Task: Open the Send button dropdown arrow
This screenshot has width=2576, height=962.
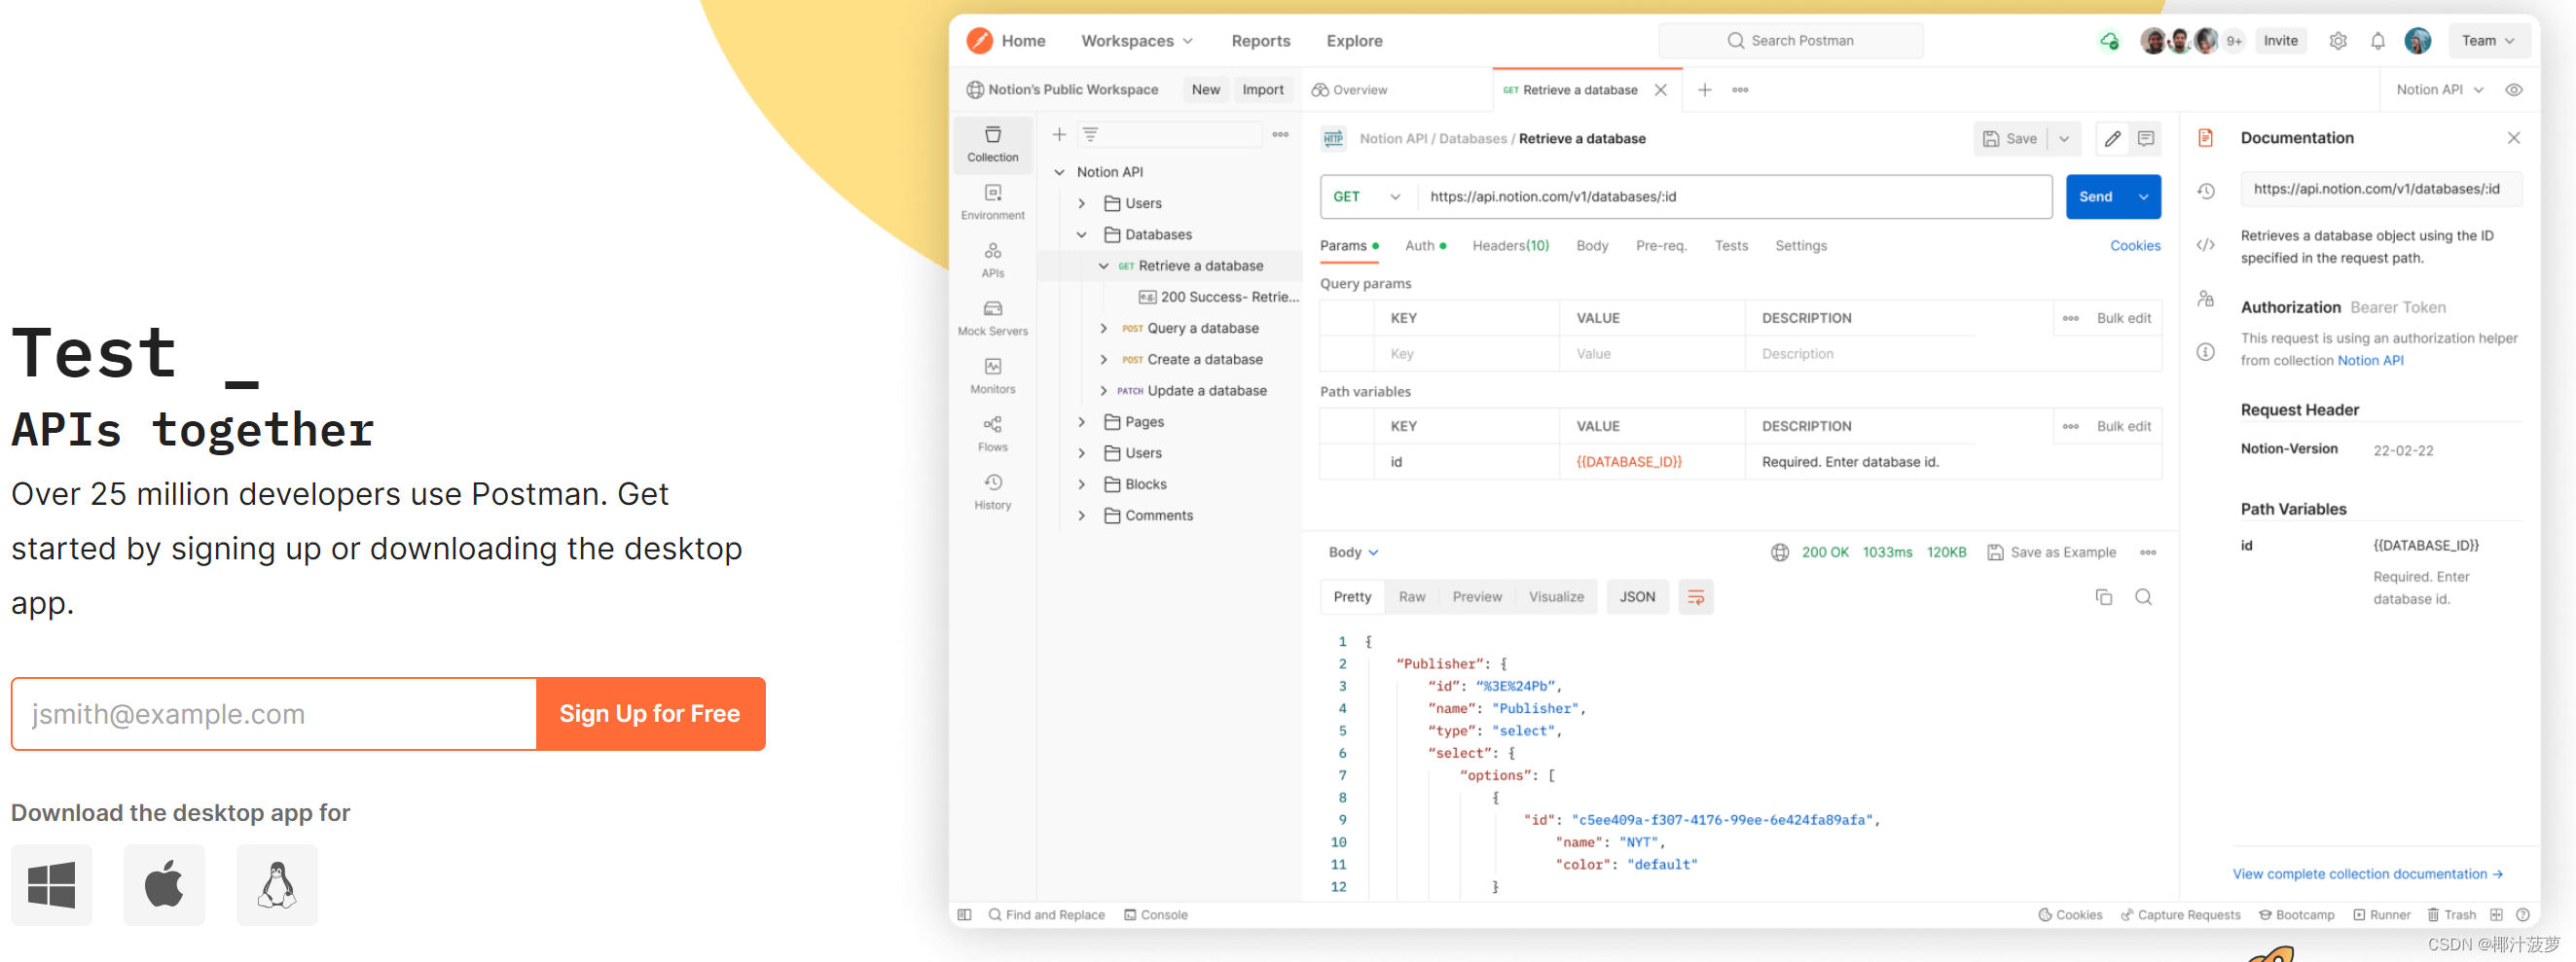Action: pos(2143,197)
